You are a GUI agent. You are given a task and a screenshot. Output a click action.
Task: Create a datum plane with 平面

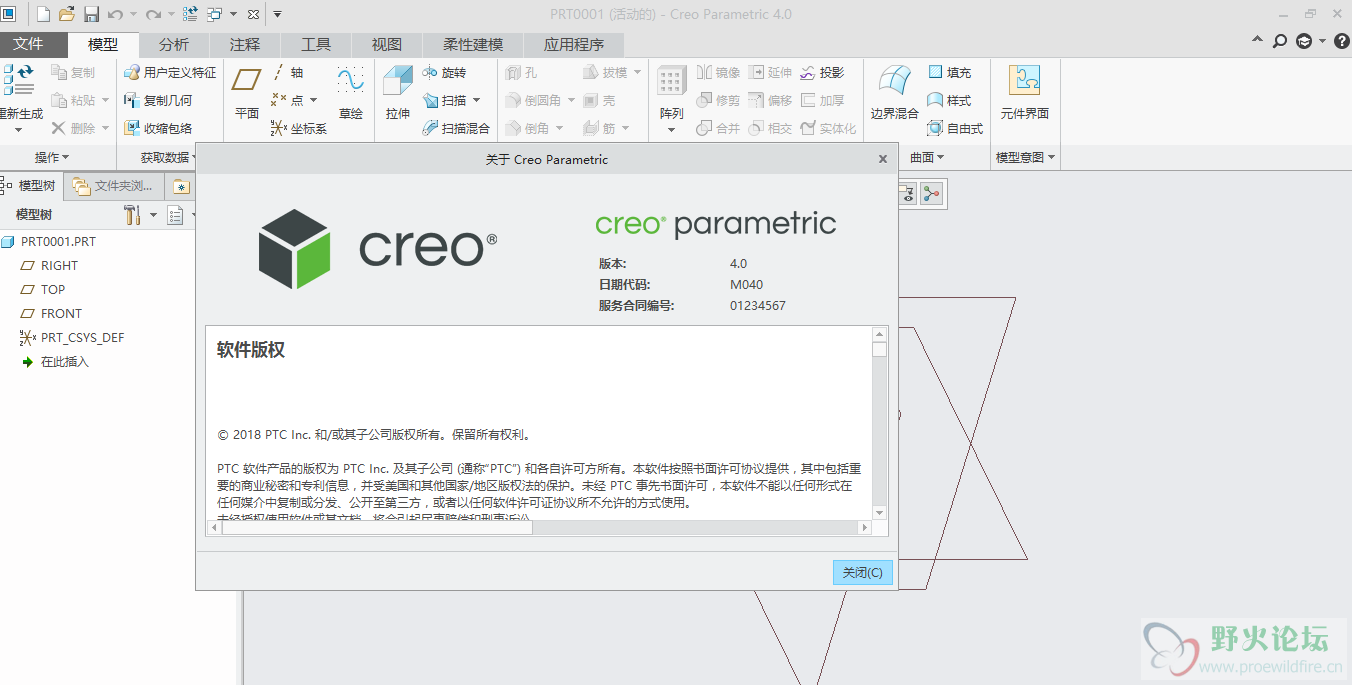pyautogui.click(x=247, y=94)
